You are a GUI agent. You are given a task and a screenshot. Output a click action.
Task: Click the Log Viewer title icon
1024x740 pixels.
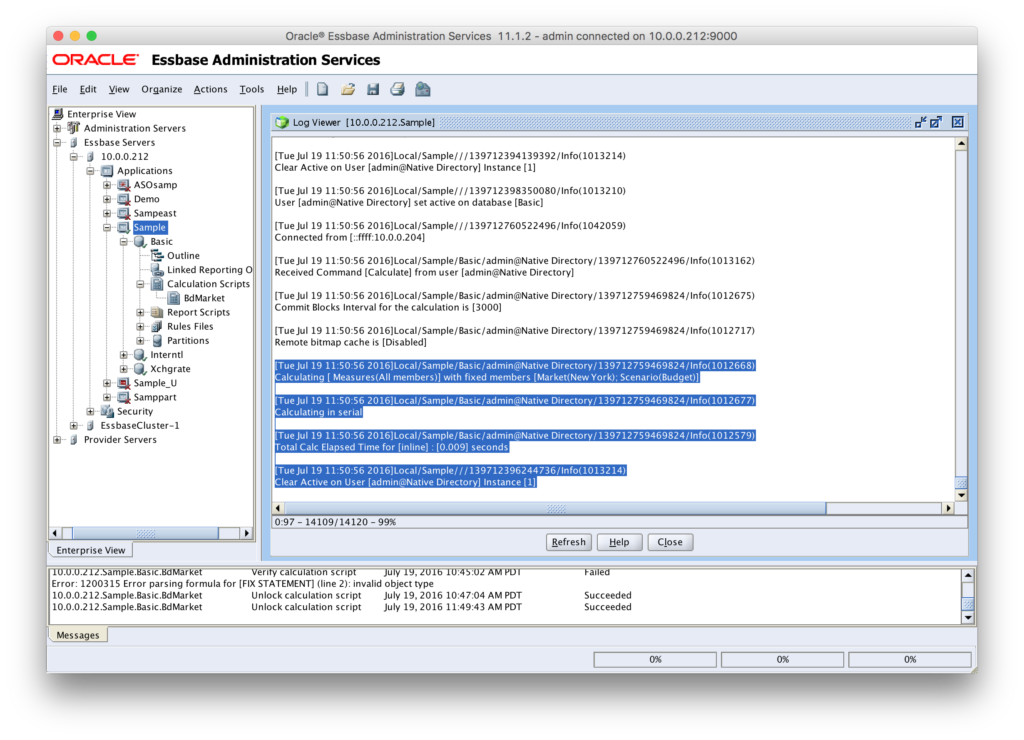[282, 122]
